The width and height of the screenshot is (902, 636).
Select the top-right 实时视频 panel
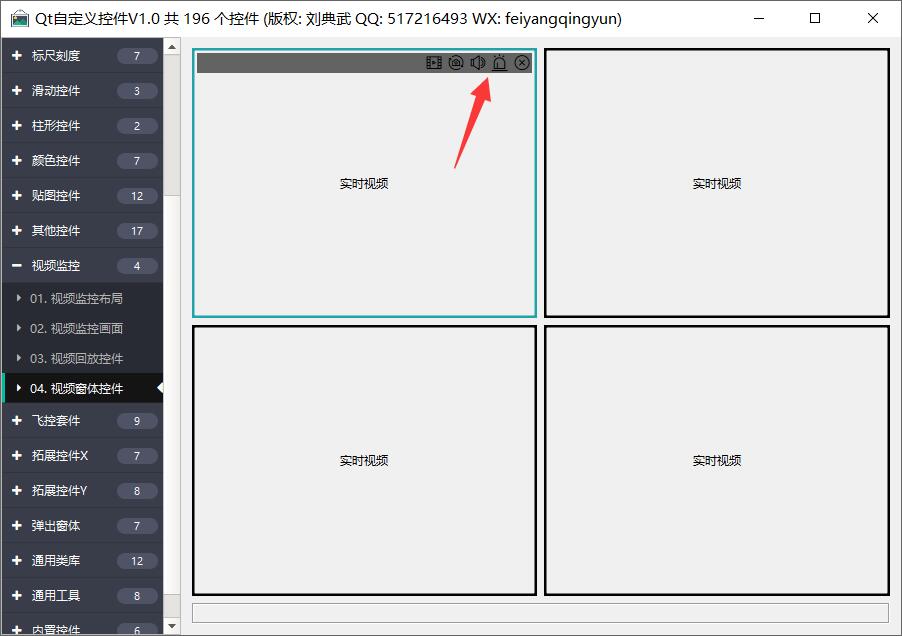716,183
